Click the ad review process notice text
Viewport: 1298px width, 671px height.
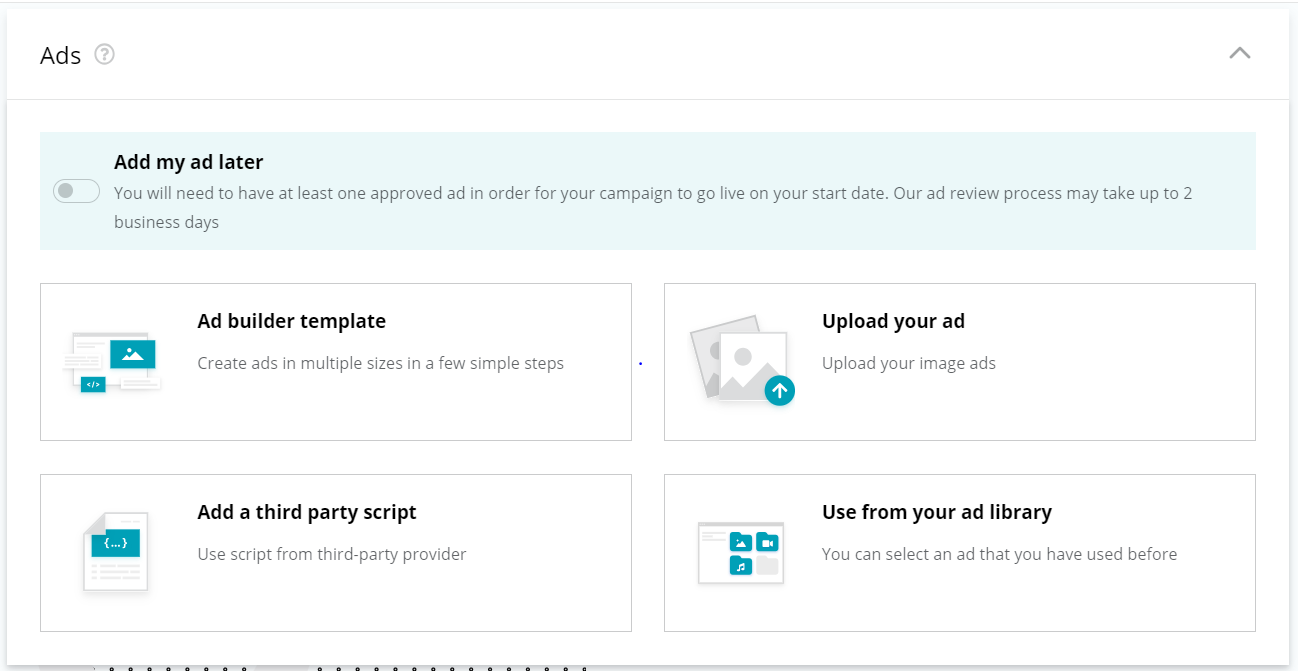[x=652, y=193]
